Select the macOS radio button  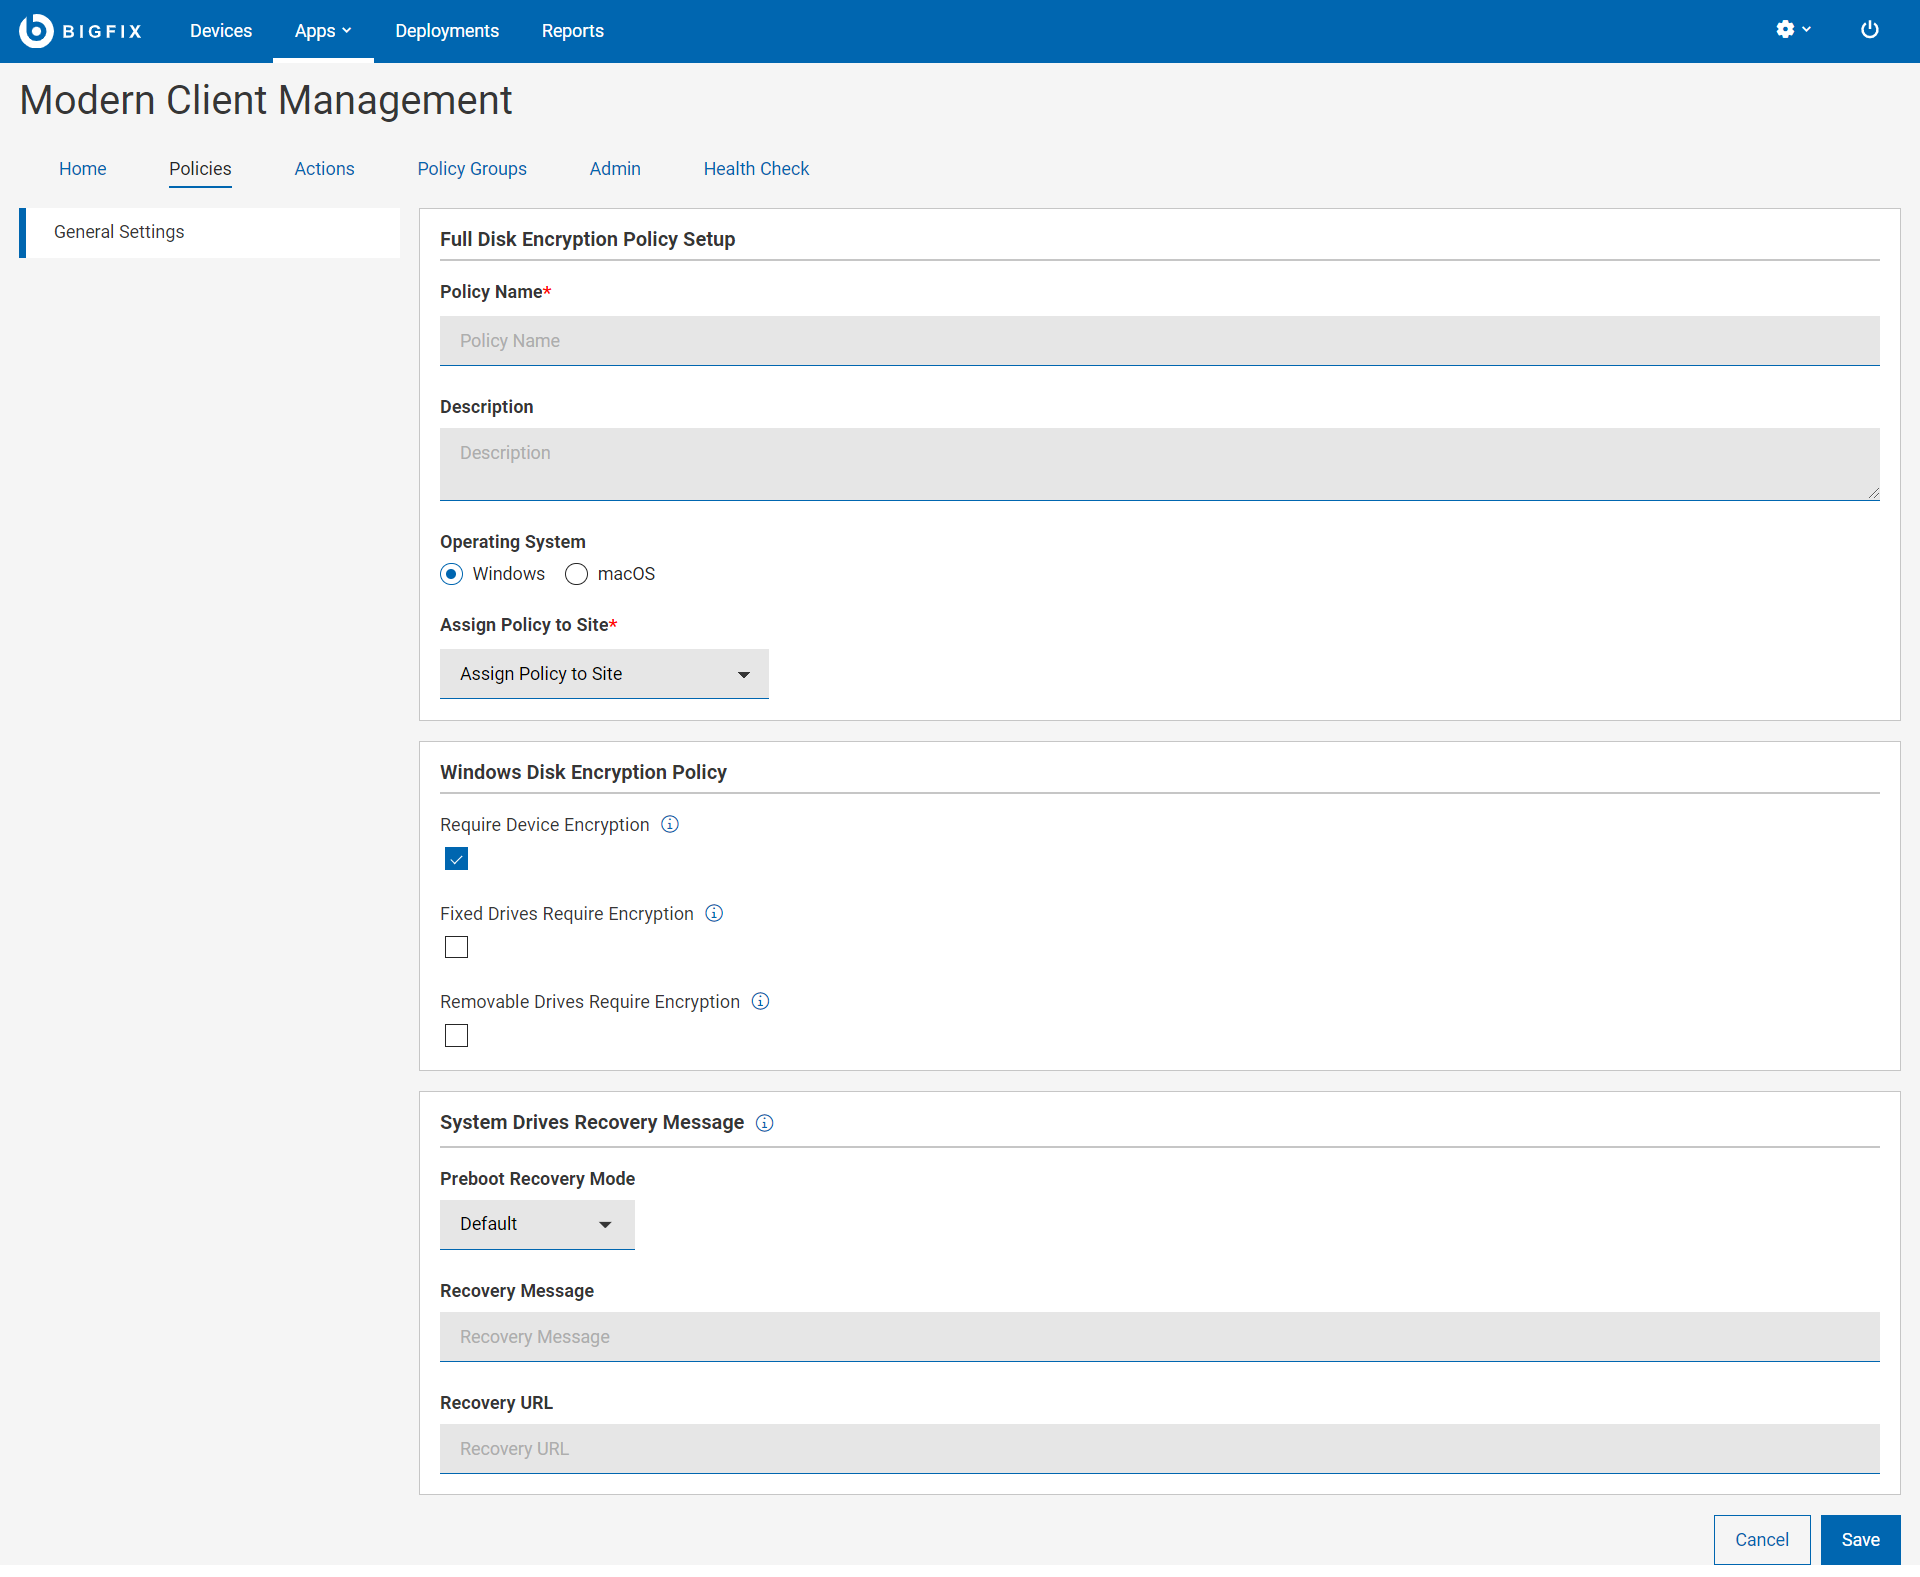(576, 574)
